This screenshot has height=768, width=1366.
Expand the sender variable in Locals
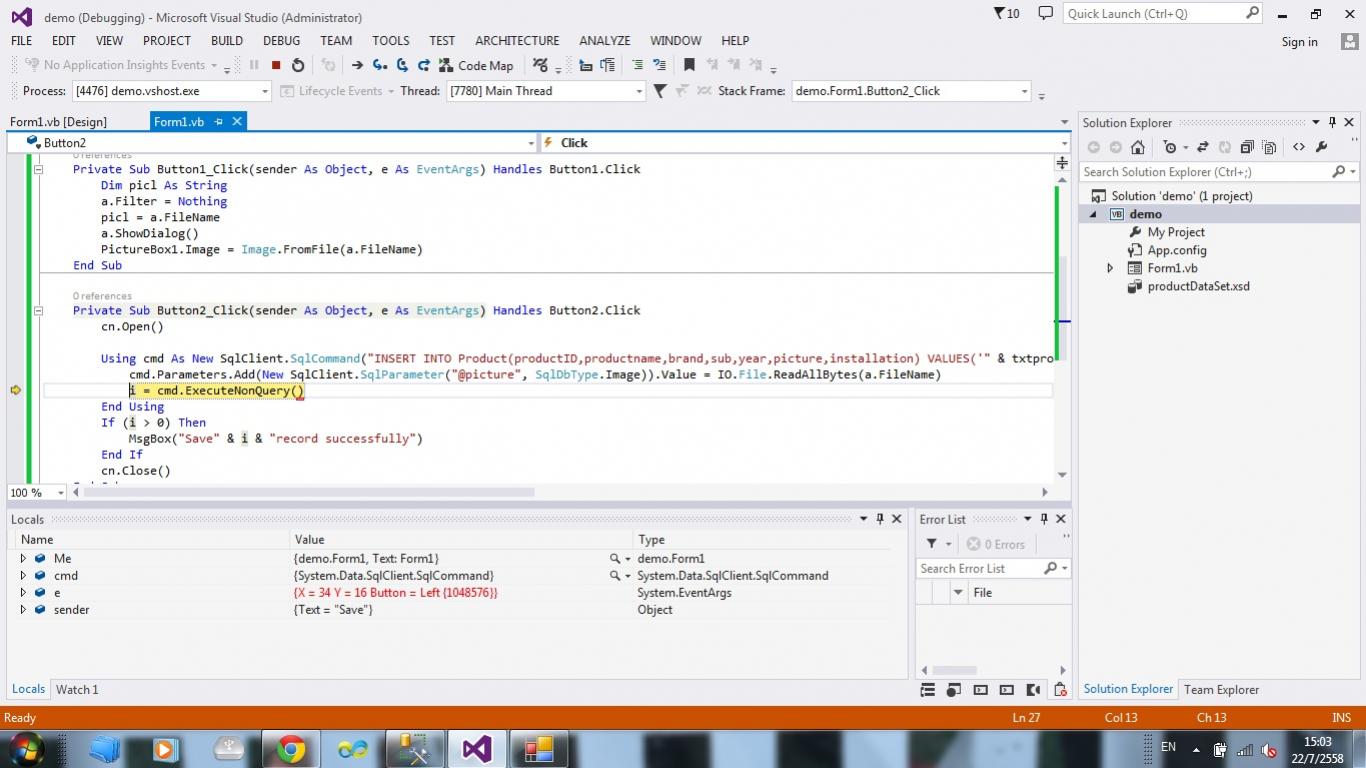coord(23,610)
